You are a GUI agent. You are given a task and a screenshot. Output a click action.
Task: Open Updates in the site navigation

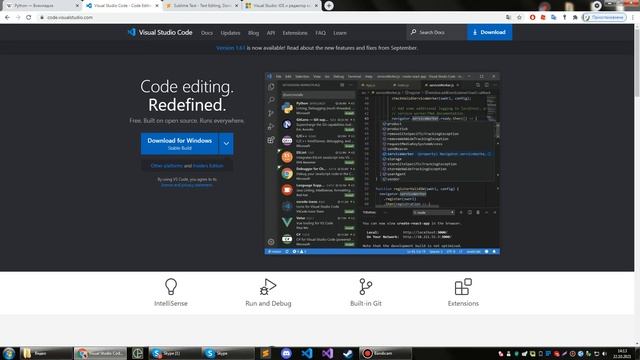(x=230, y=33)
